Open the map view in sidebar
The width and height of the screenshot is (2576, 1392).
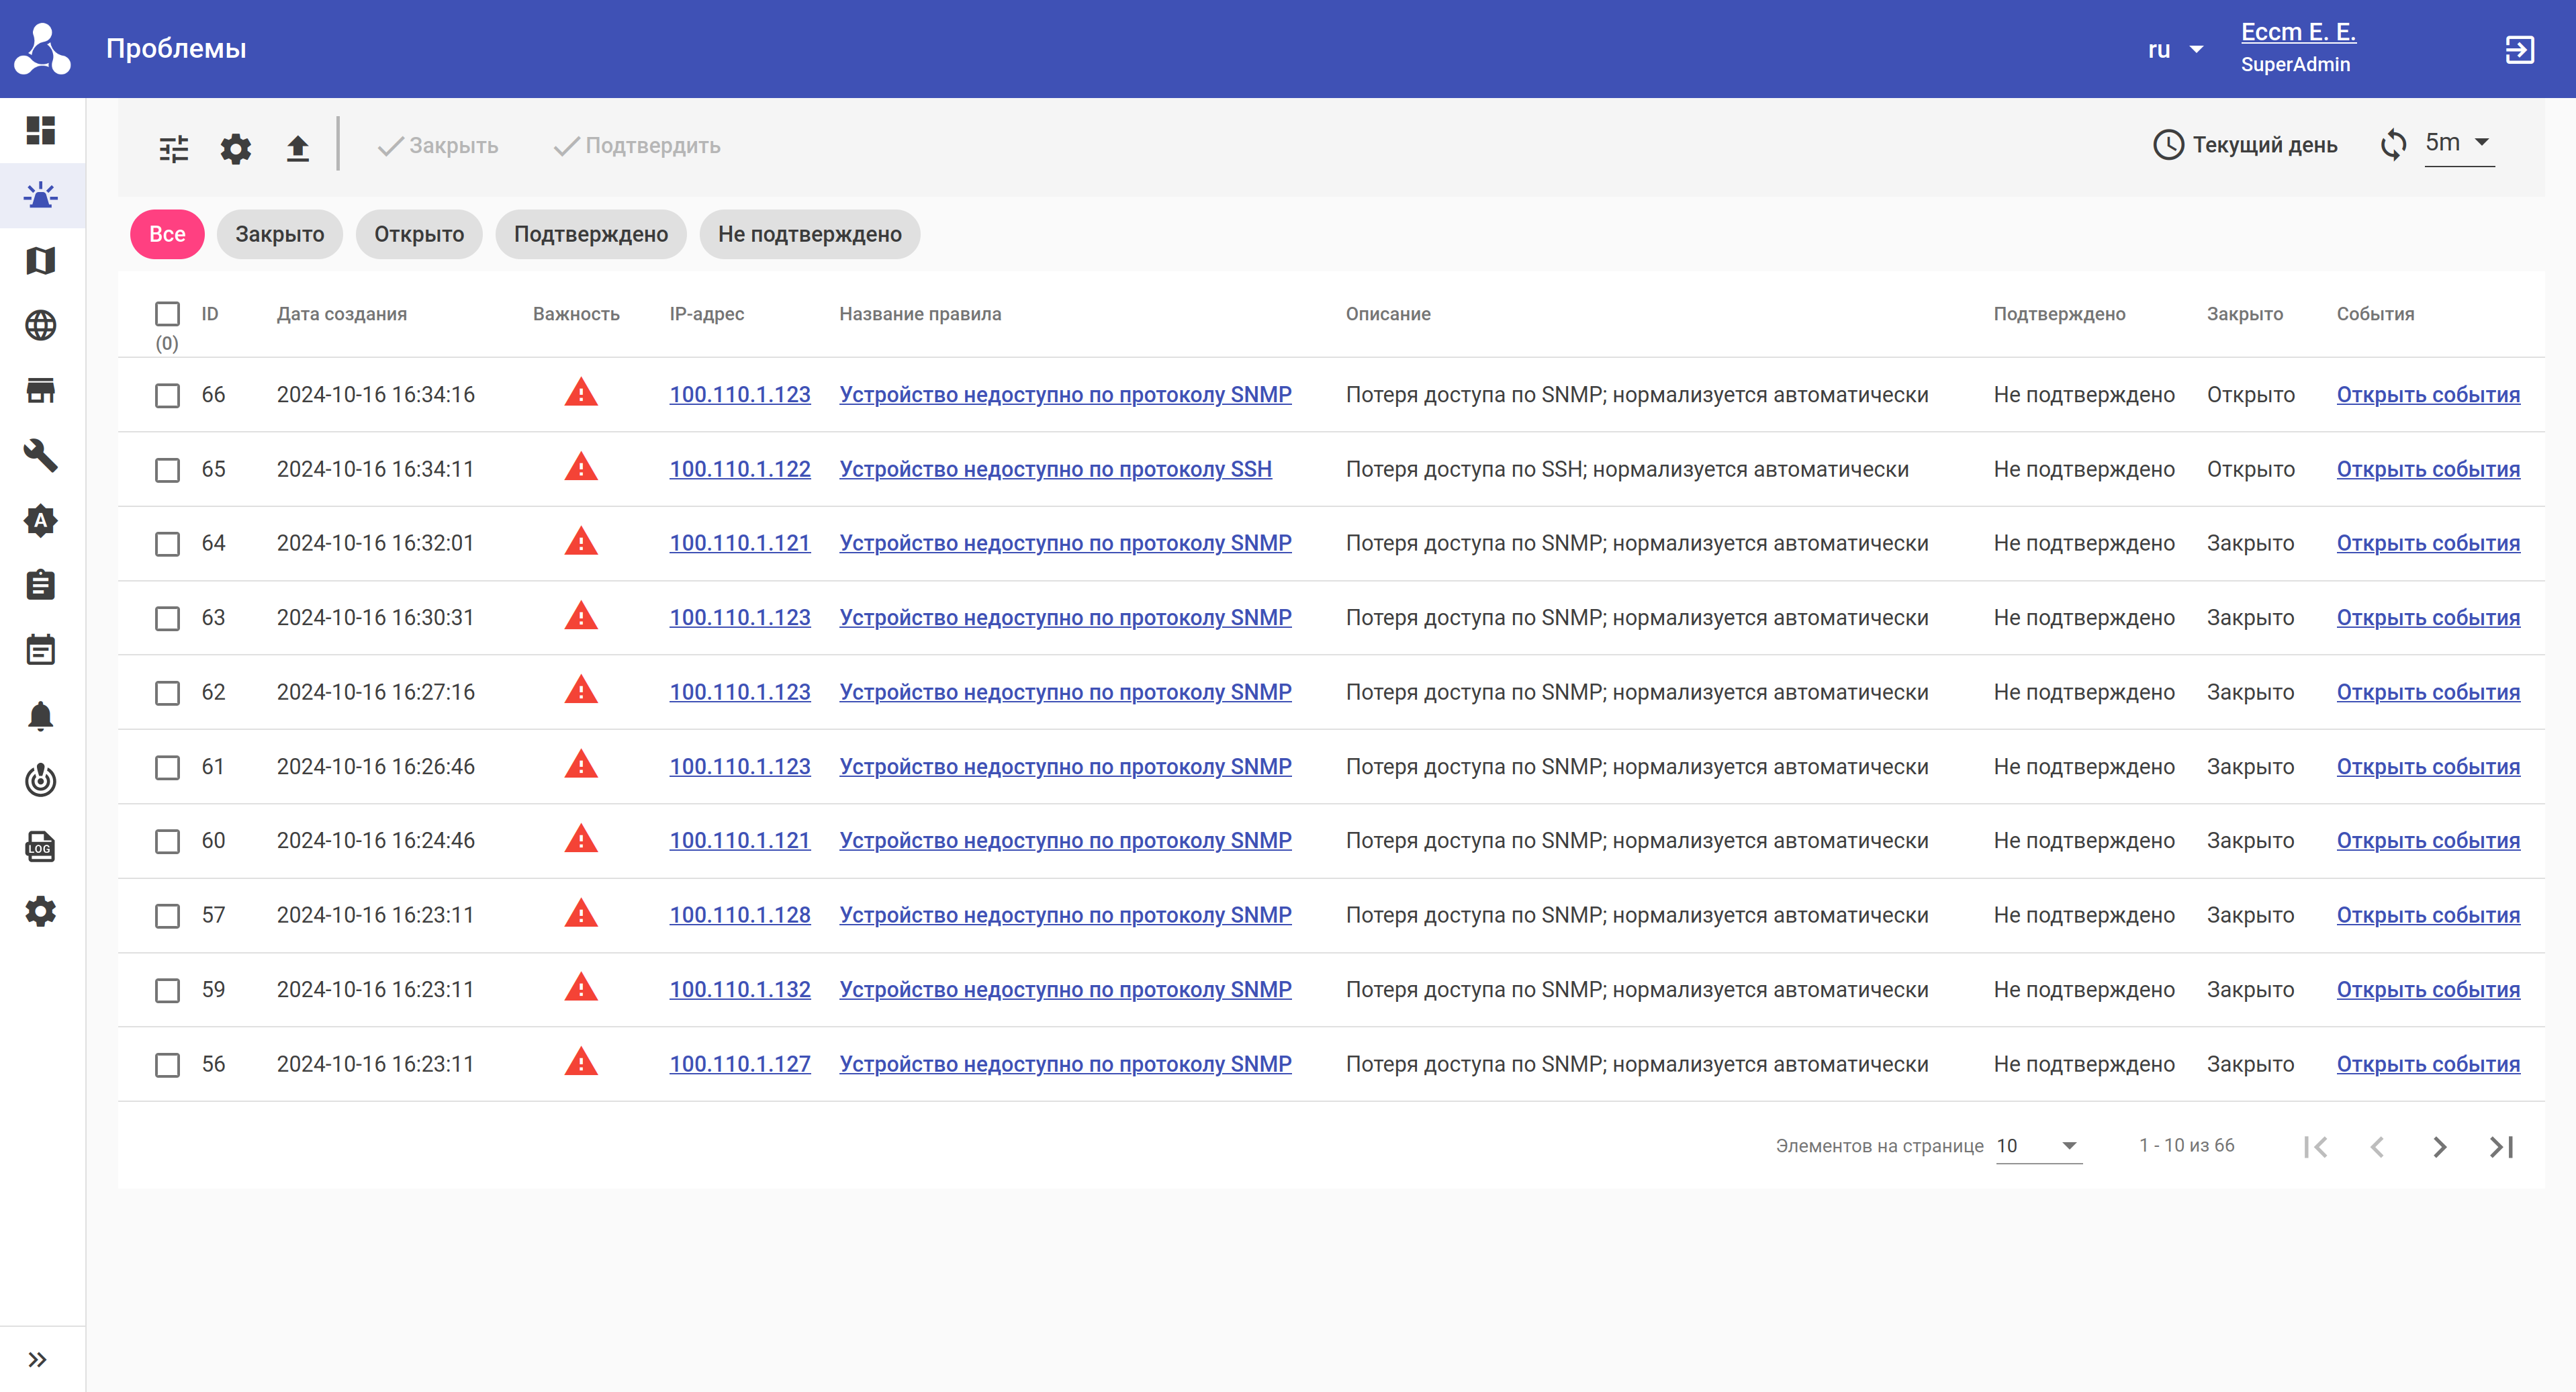pyautogui.click(x=41, y=261)
